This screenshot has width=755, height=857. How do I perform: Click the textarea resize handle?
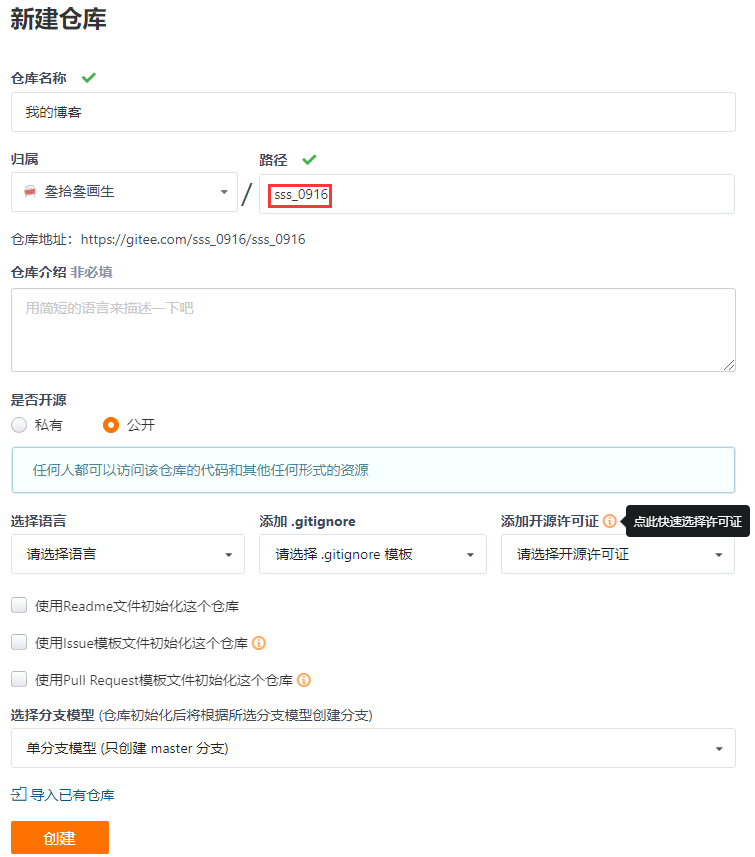click(x=729, y=366)
